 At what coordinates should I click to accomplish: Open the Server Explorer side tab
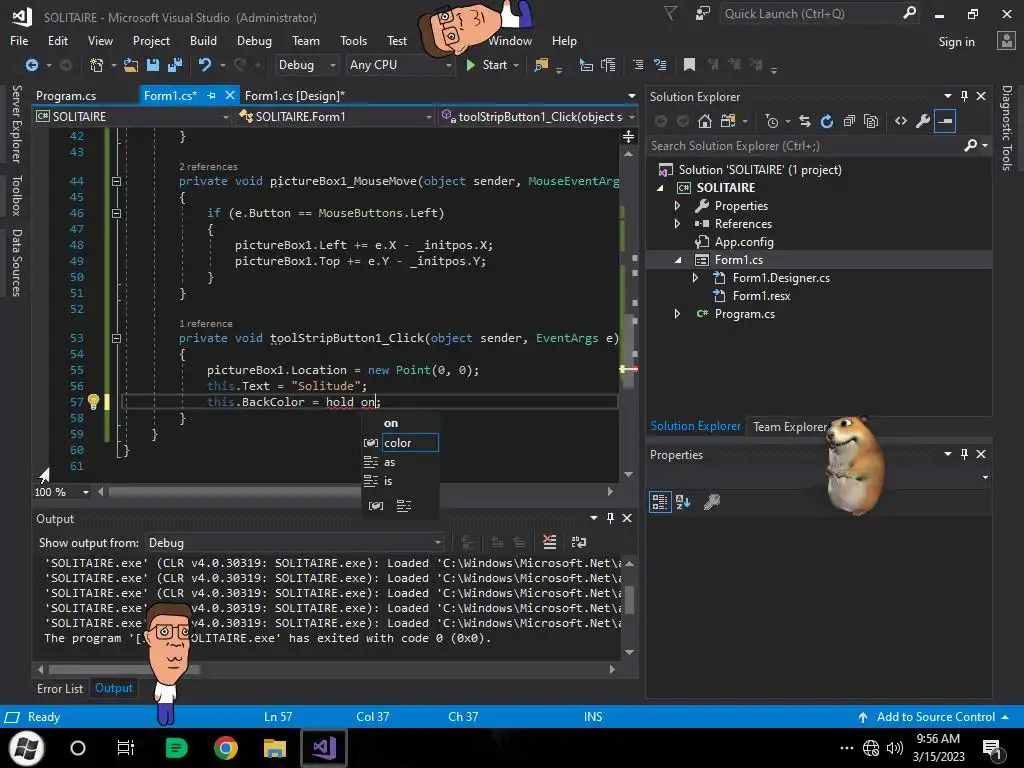pyautogui.click(x=16, y=124)
